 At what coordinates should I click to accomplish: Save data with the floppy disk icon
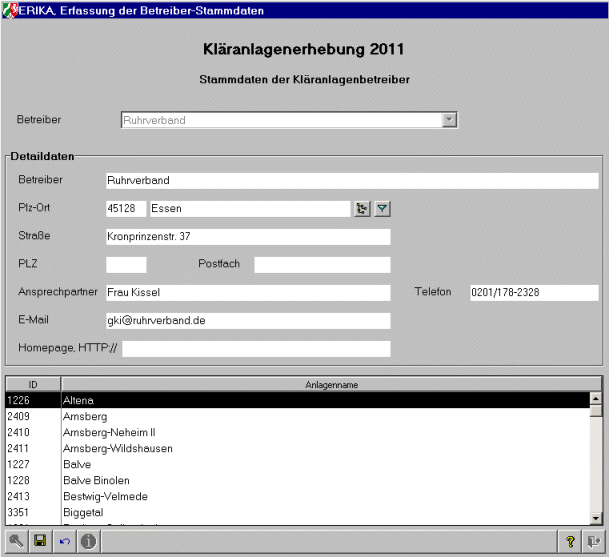click(40, 541)
